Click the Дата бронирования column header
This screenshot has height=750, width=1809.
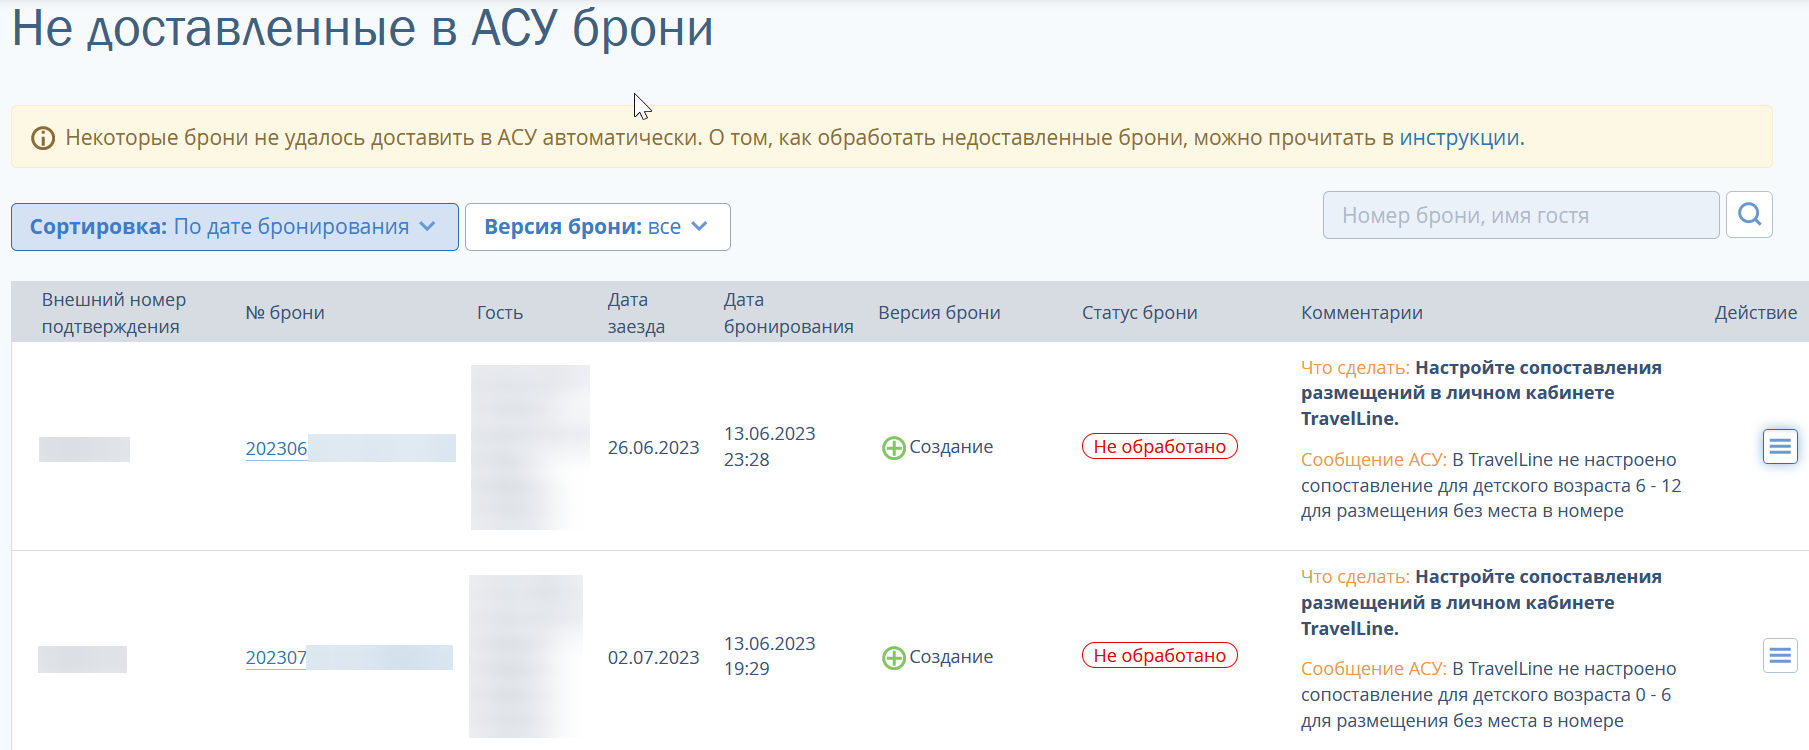click(x=789, y=313)
